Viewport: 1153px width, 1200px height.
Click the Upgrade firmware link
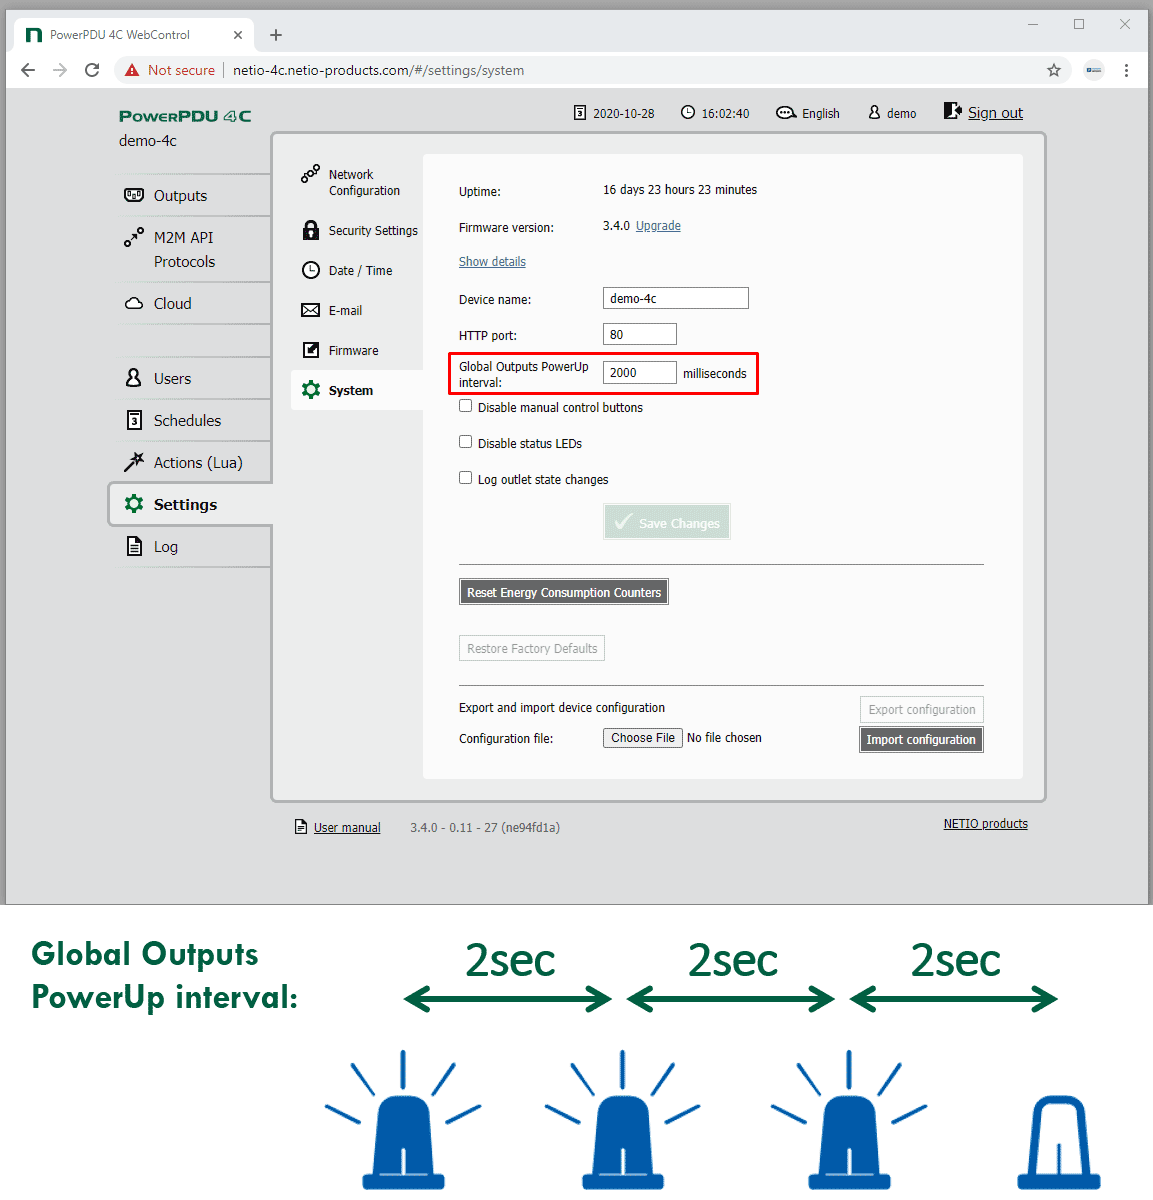658,226
